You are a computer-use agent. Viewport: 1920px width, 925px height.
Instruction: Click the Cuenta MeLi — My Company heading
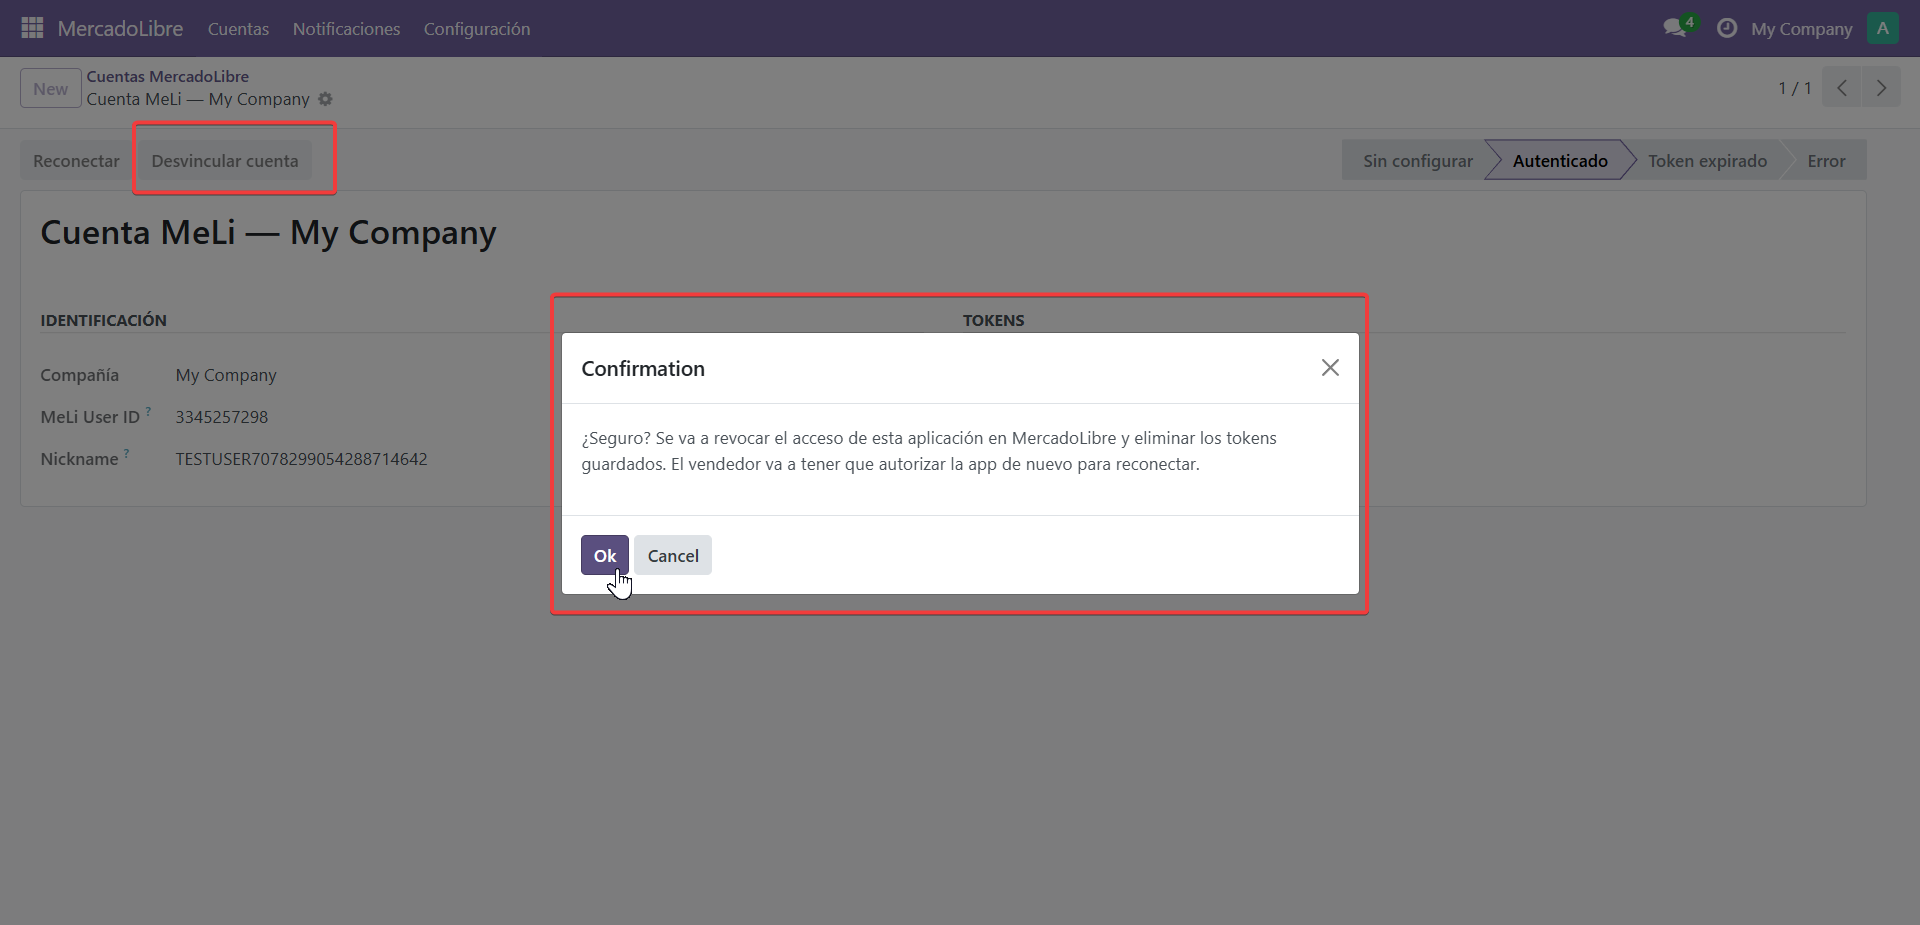268,233
